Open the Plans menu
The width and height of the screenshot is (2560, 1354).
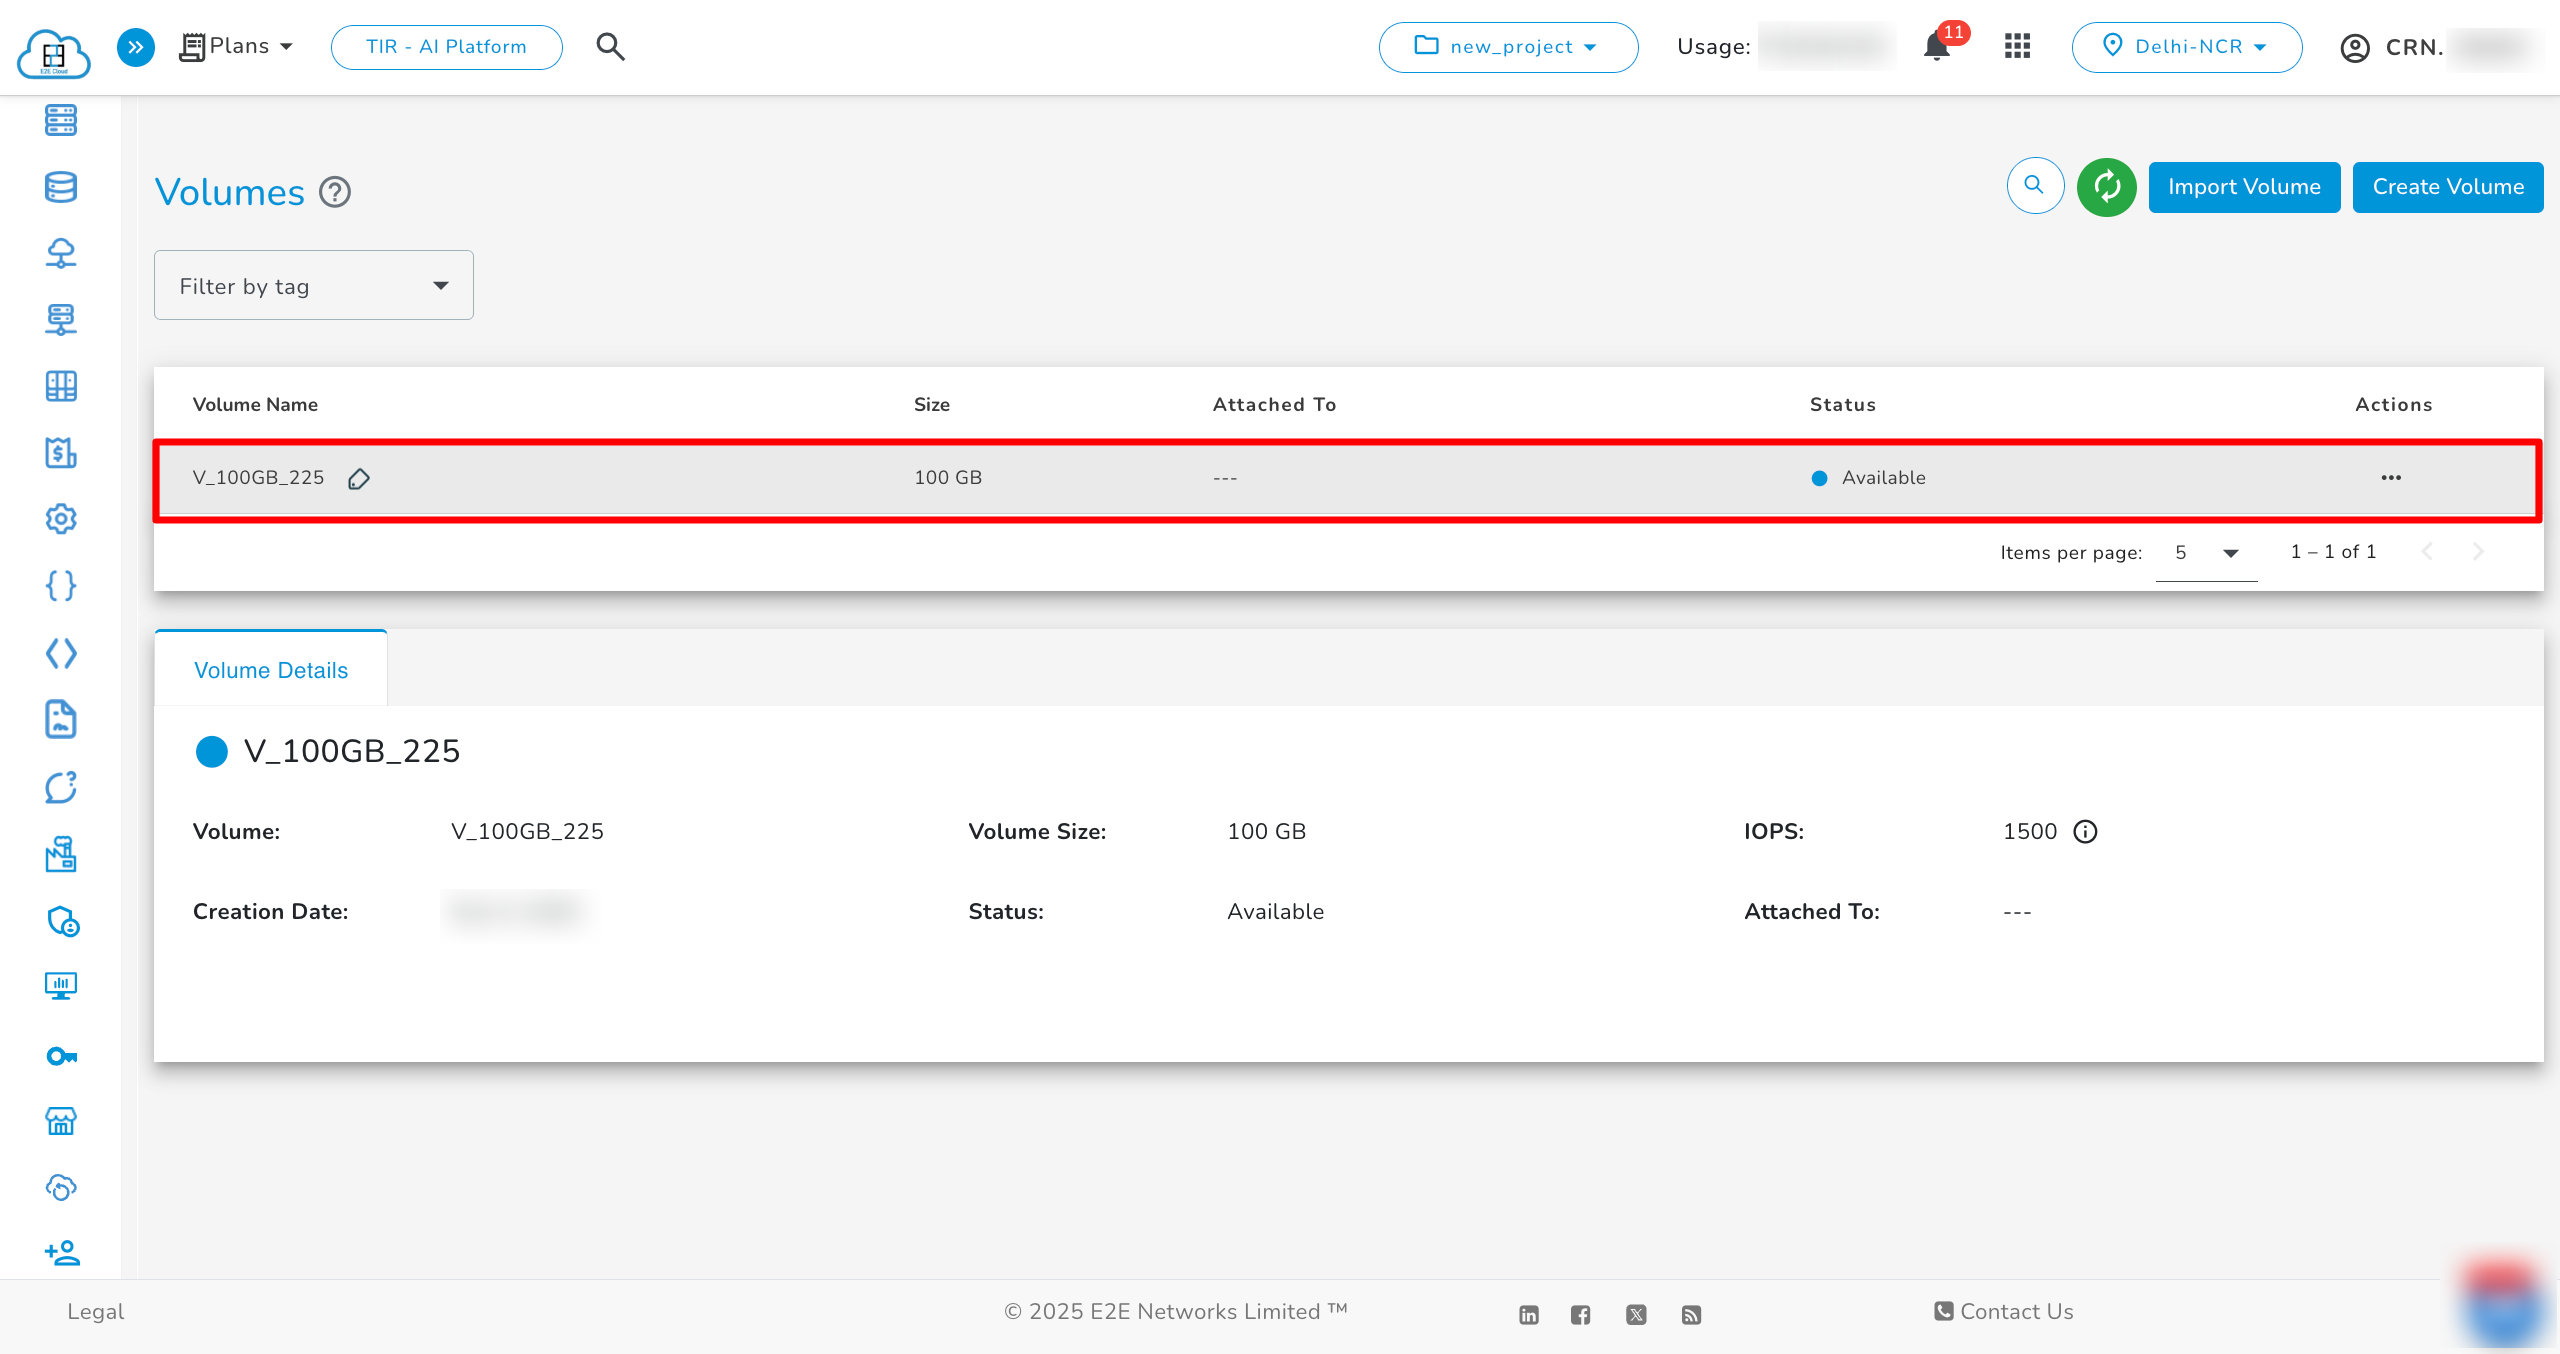click(238, 46)
